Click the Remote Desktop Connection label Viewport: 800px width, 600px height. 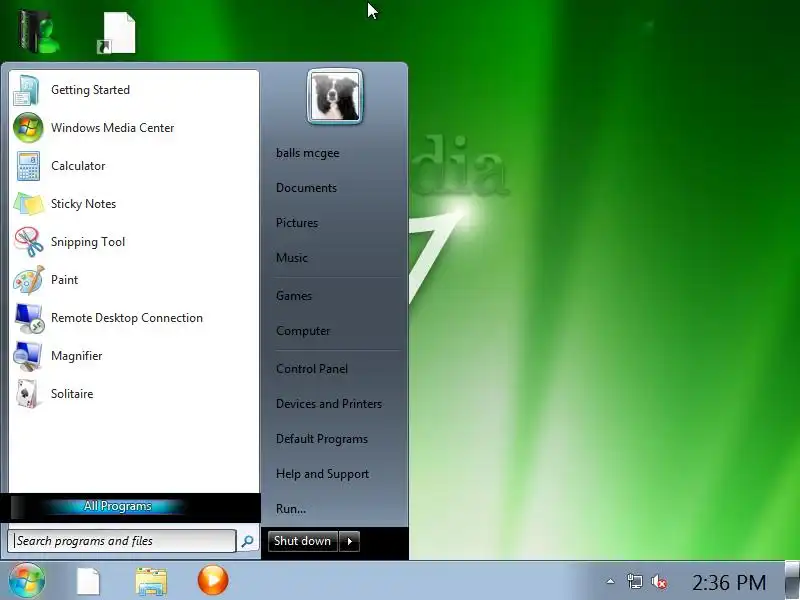pos(127,318)
